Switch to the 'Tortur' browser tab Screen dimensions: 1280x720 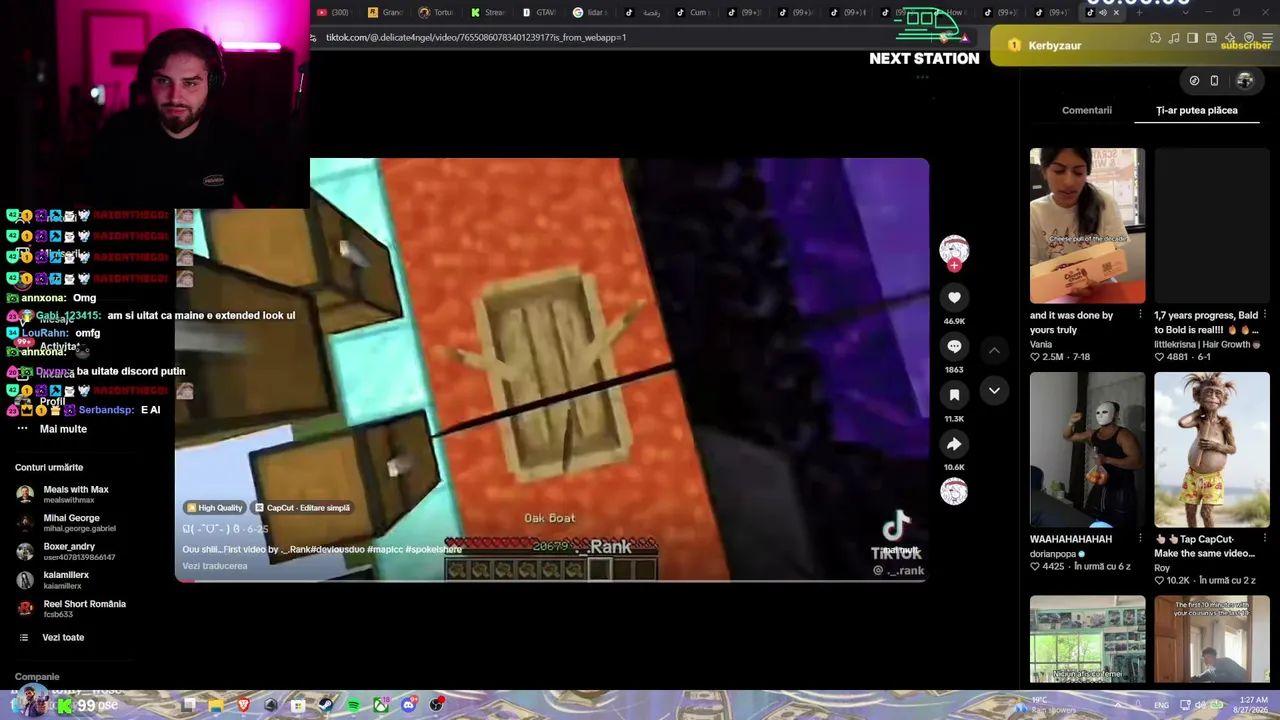436,12
